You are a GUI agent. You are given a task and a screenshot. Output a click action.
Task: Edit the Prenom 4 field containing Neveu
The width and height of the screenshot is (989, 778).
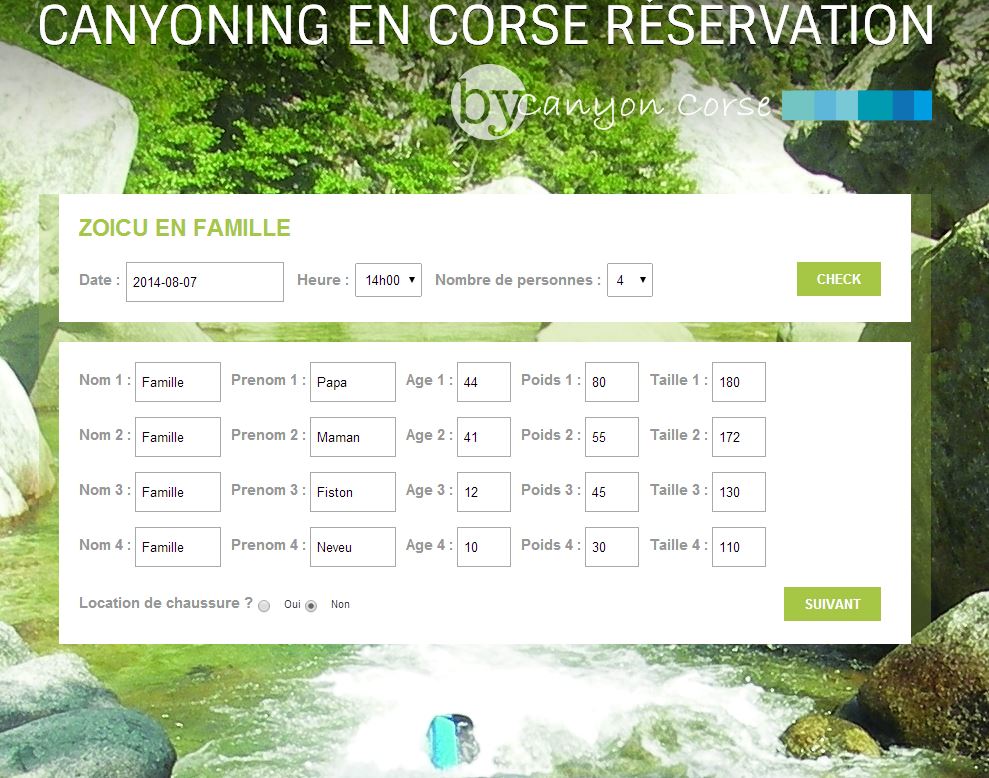[352, 547]
